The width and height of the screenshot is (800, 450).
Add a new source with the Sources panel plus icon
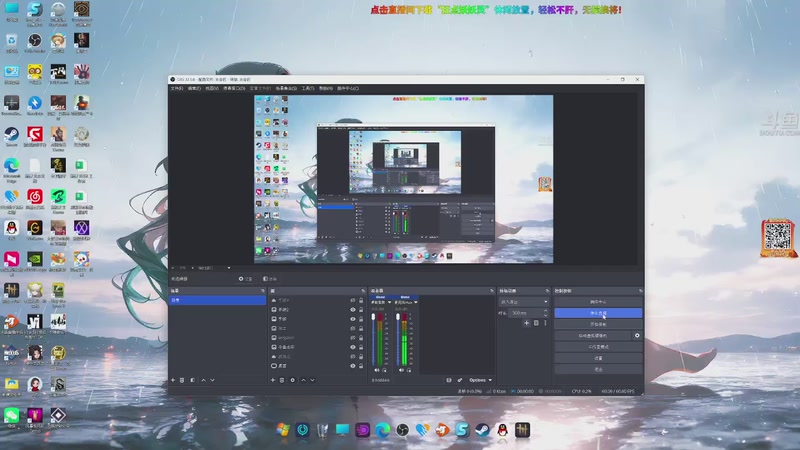[x=273, y=380]
